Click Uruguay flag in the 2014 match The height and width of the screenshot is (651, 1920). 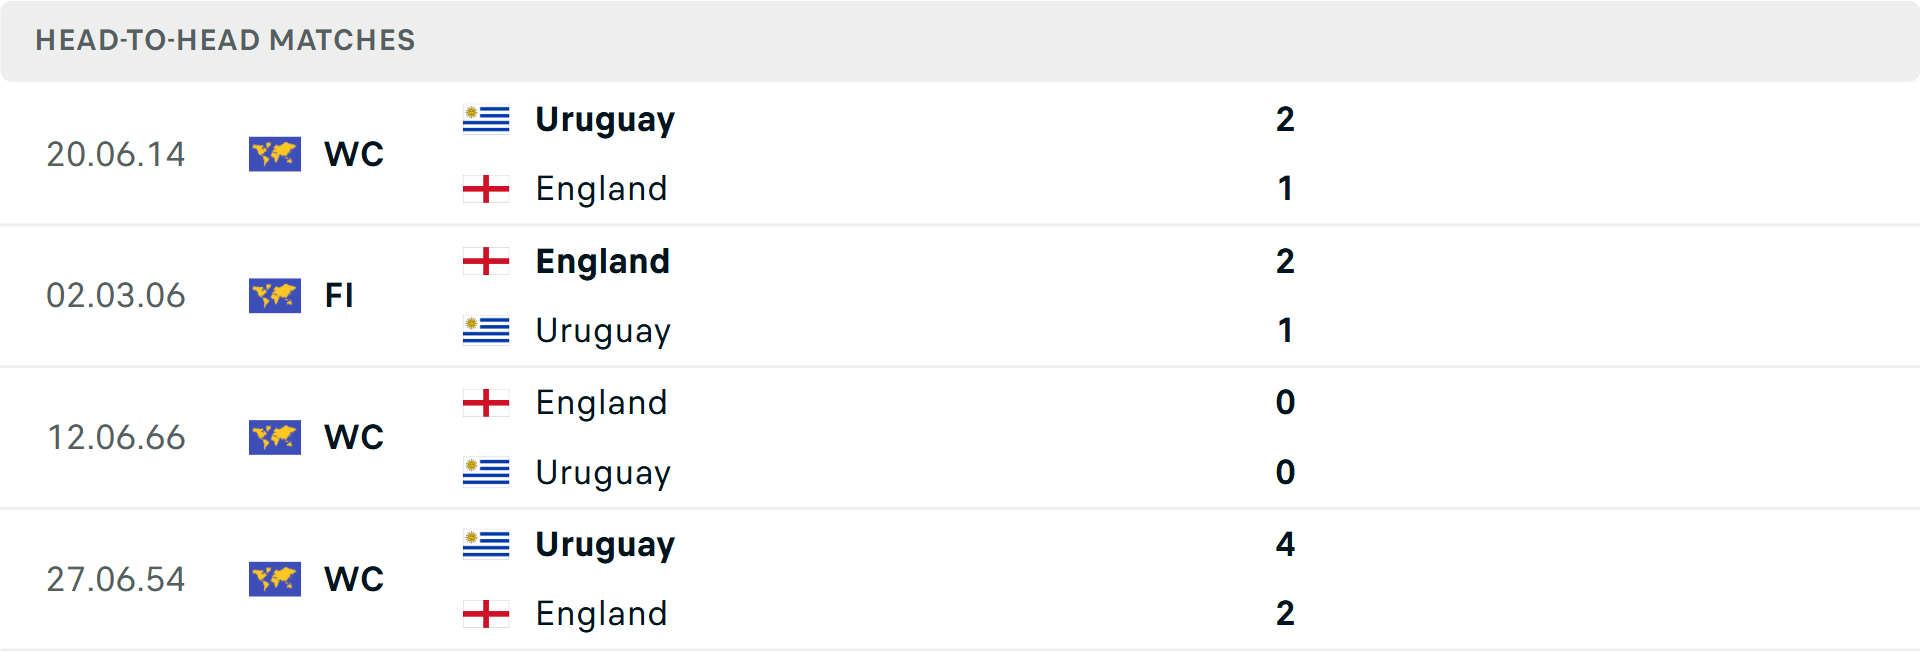click(486, 120)
